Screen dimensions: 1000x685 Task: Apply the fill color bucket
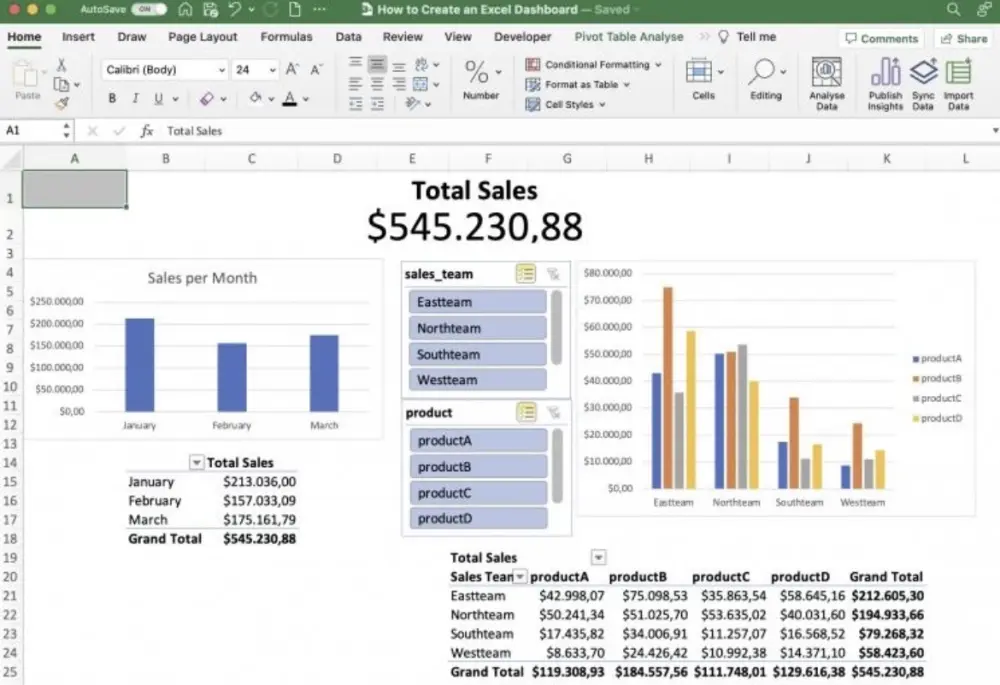(256, 98)
